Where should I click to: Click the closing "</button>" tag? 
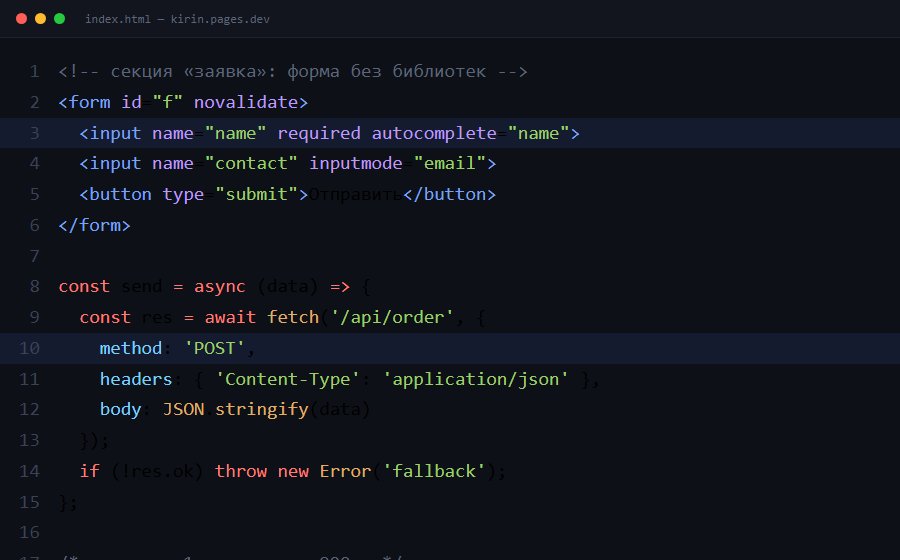coord(449,195)
